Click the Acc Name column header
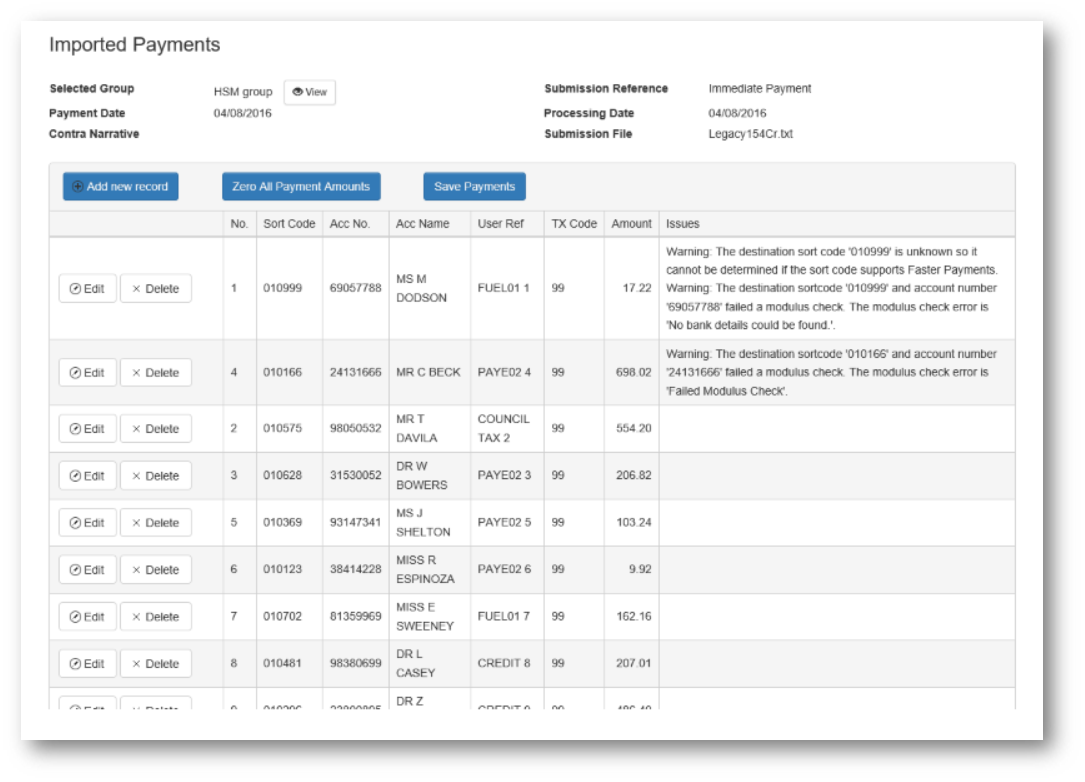The width and height of the screenshot is (1085, 782). 423,224
